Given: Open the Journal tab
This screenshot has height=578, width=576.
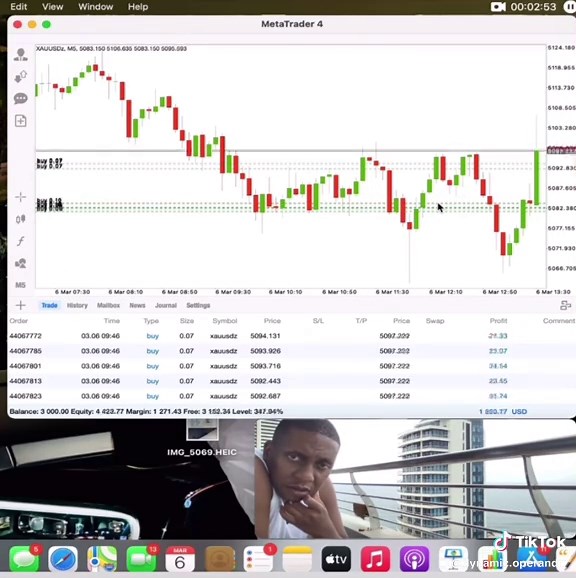Looking at the screenshot, I should coord(166,305).
